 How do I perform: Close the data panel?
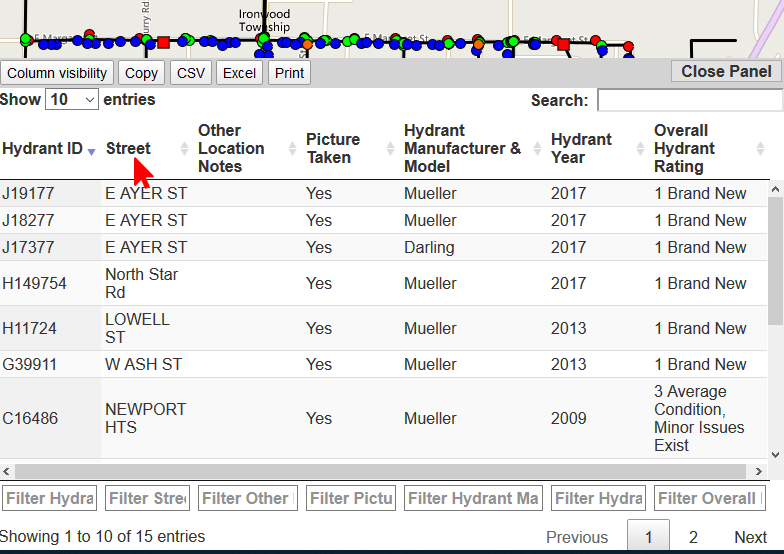(x=726, y=71)
